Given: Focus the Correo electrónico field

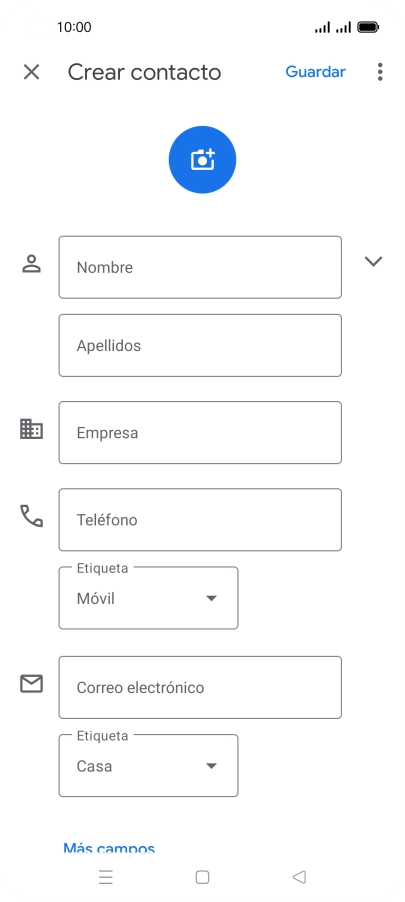Looking at the screenshot, I should pos(200,687).
